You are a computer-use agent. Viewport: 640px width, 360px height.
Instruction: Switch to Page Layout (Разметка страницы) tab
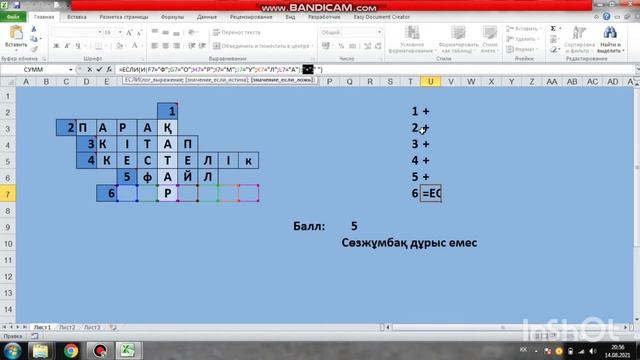pyautogui.click(x=124, y=17)
